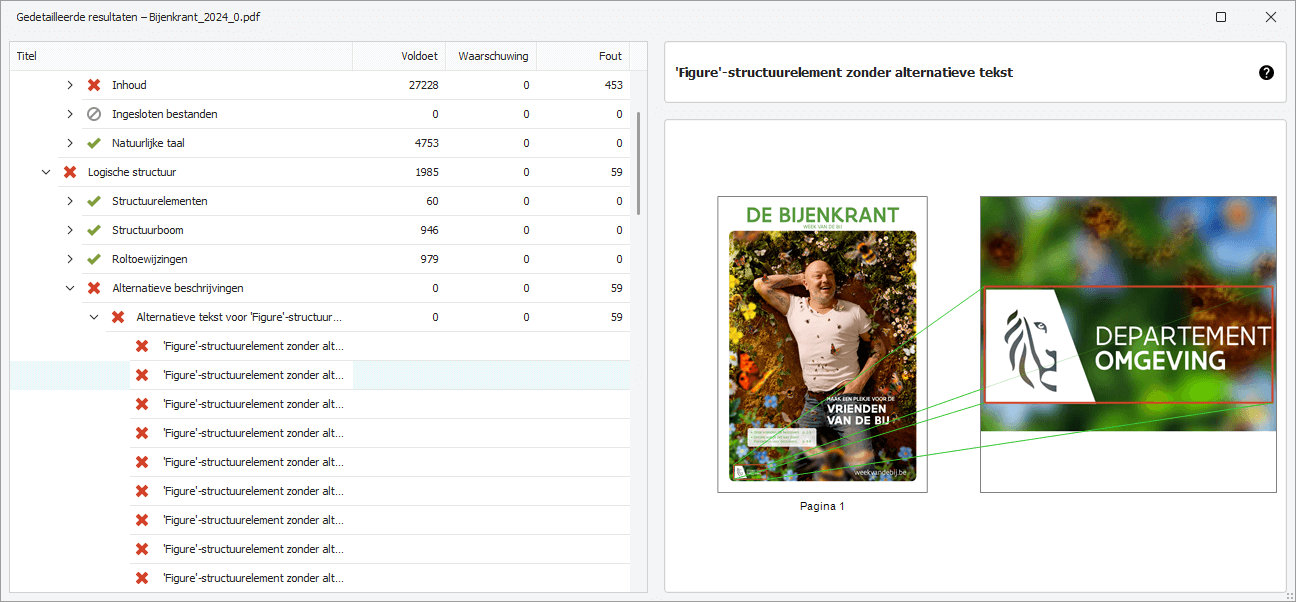Collapse the Logische structuur node
The image size is (1296, 602).
point(46,172)
